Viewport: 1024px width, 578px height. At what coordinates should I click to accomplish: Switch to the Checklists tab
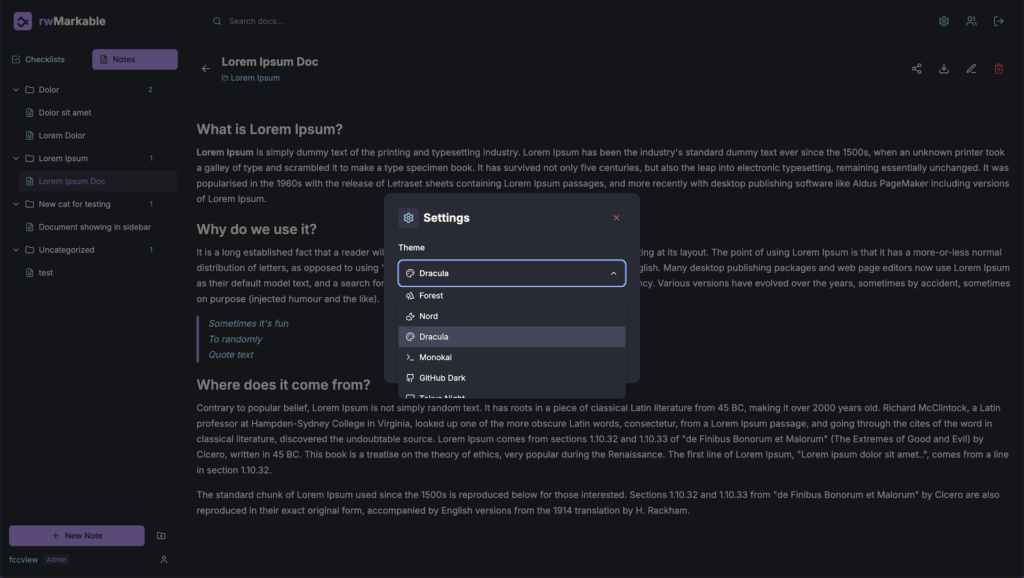pos(39,60)
